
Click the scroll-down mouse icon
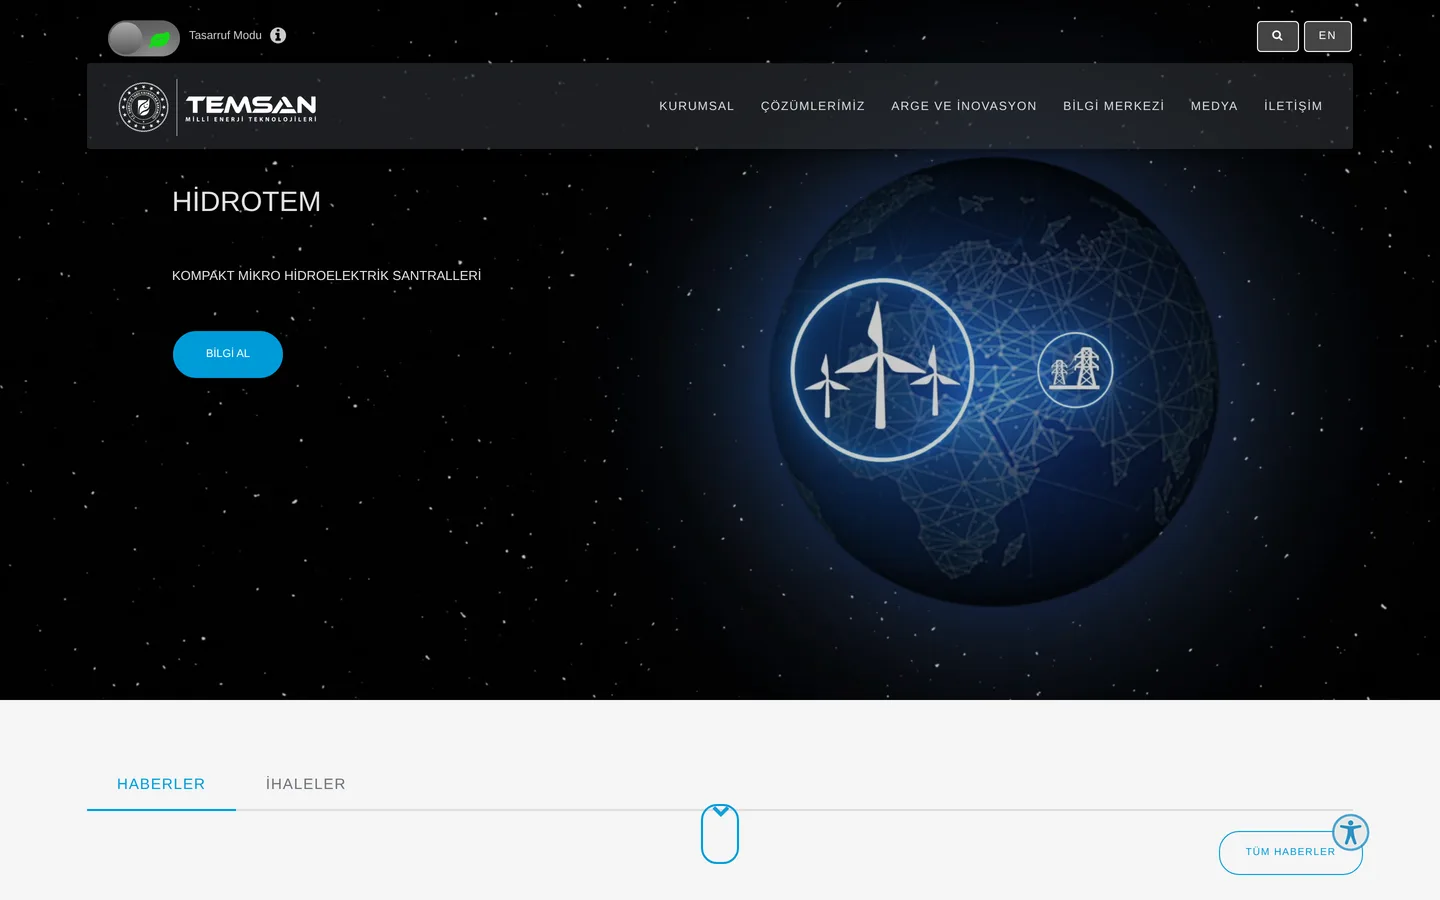720,834
